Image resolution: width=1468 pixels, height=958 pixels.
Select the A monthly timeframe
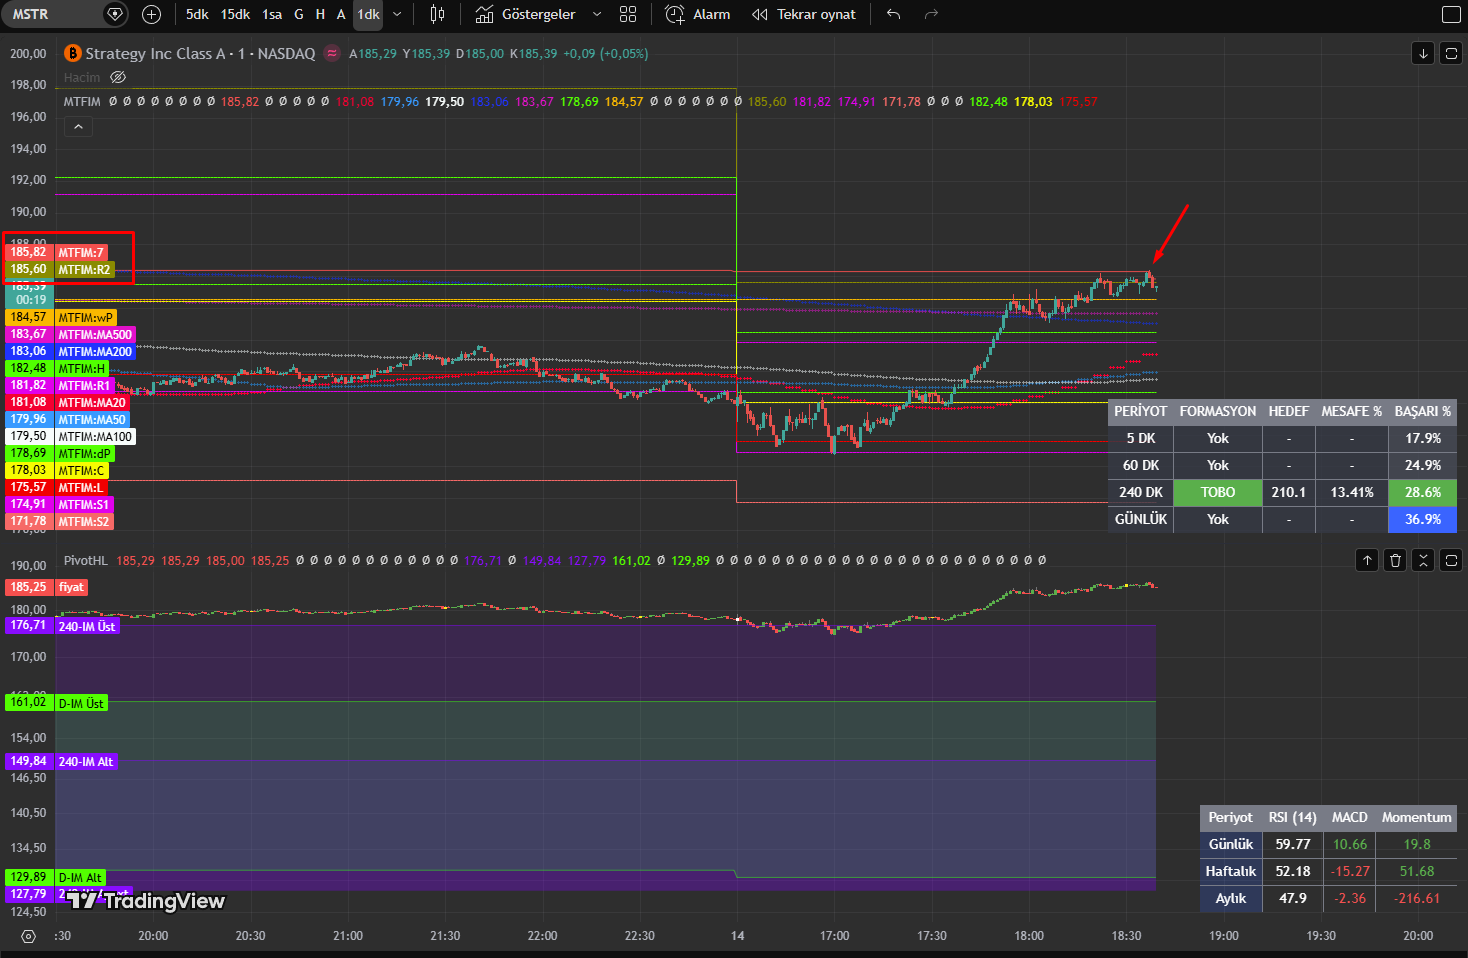(341, 14)
